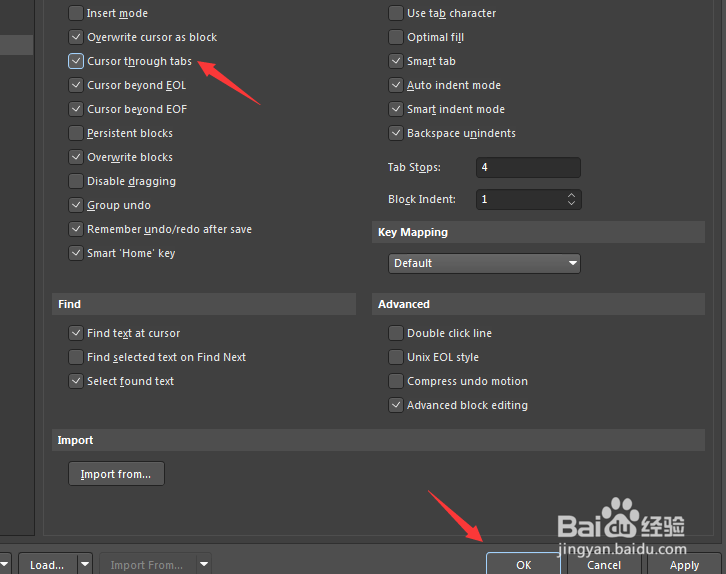This screenshot has height=574, width=726.
Task: Toggle Select found text checkbox
Action: 75,381
